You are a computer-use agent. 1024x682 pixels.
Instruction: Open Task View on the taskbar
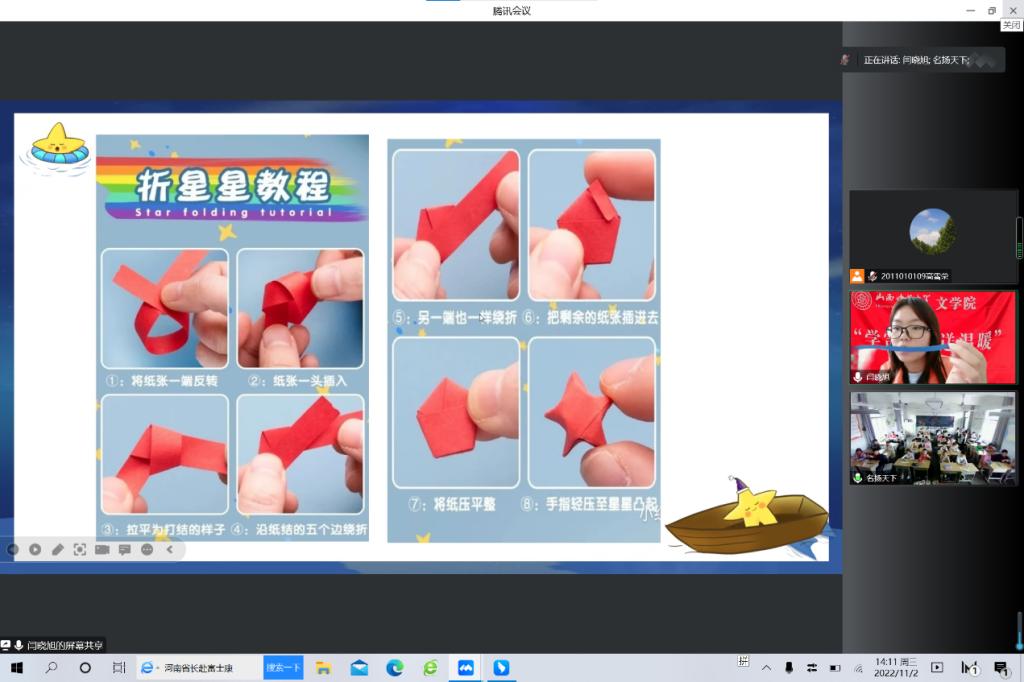tap(119, 667)
